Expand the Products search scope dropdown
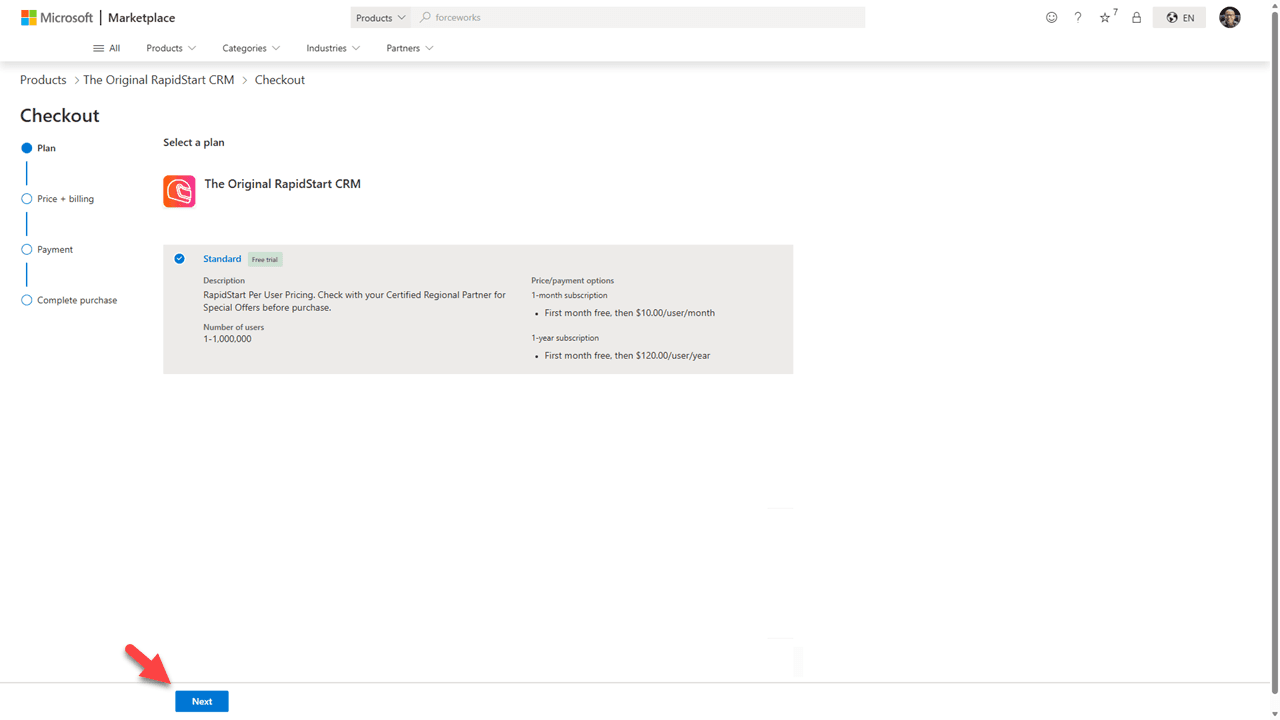 pyautogui.click(x=380, y=18)
